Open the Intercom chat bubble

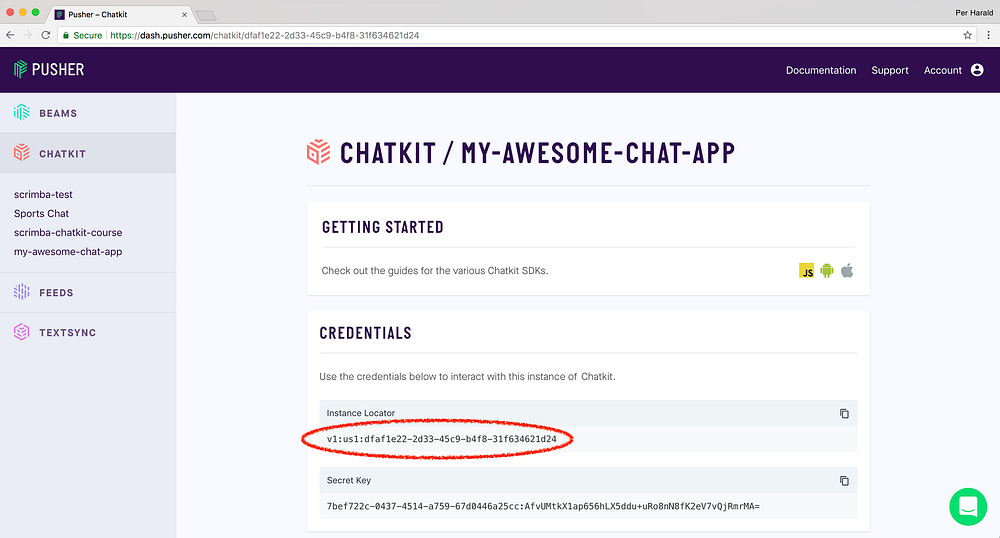pos(967,507)
